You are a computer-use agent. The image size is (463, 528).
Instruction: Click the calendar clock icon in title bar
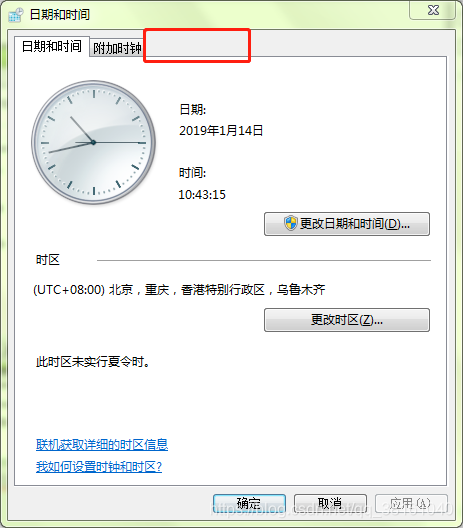click(x=15, y=14)
